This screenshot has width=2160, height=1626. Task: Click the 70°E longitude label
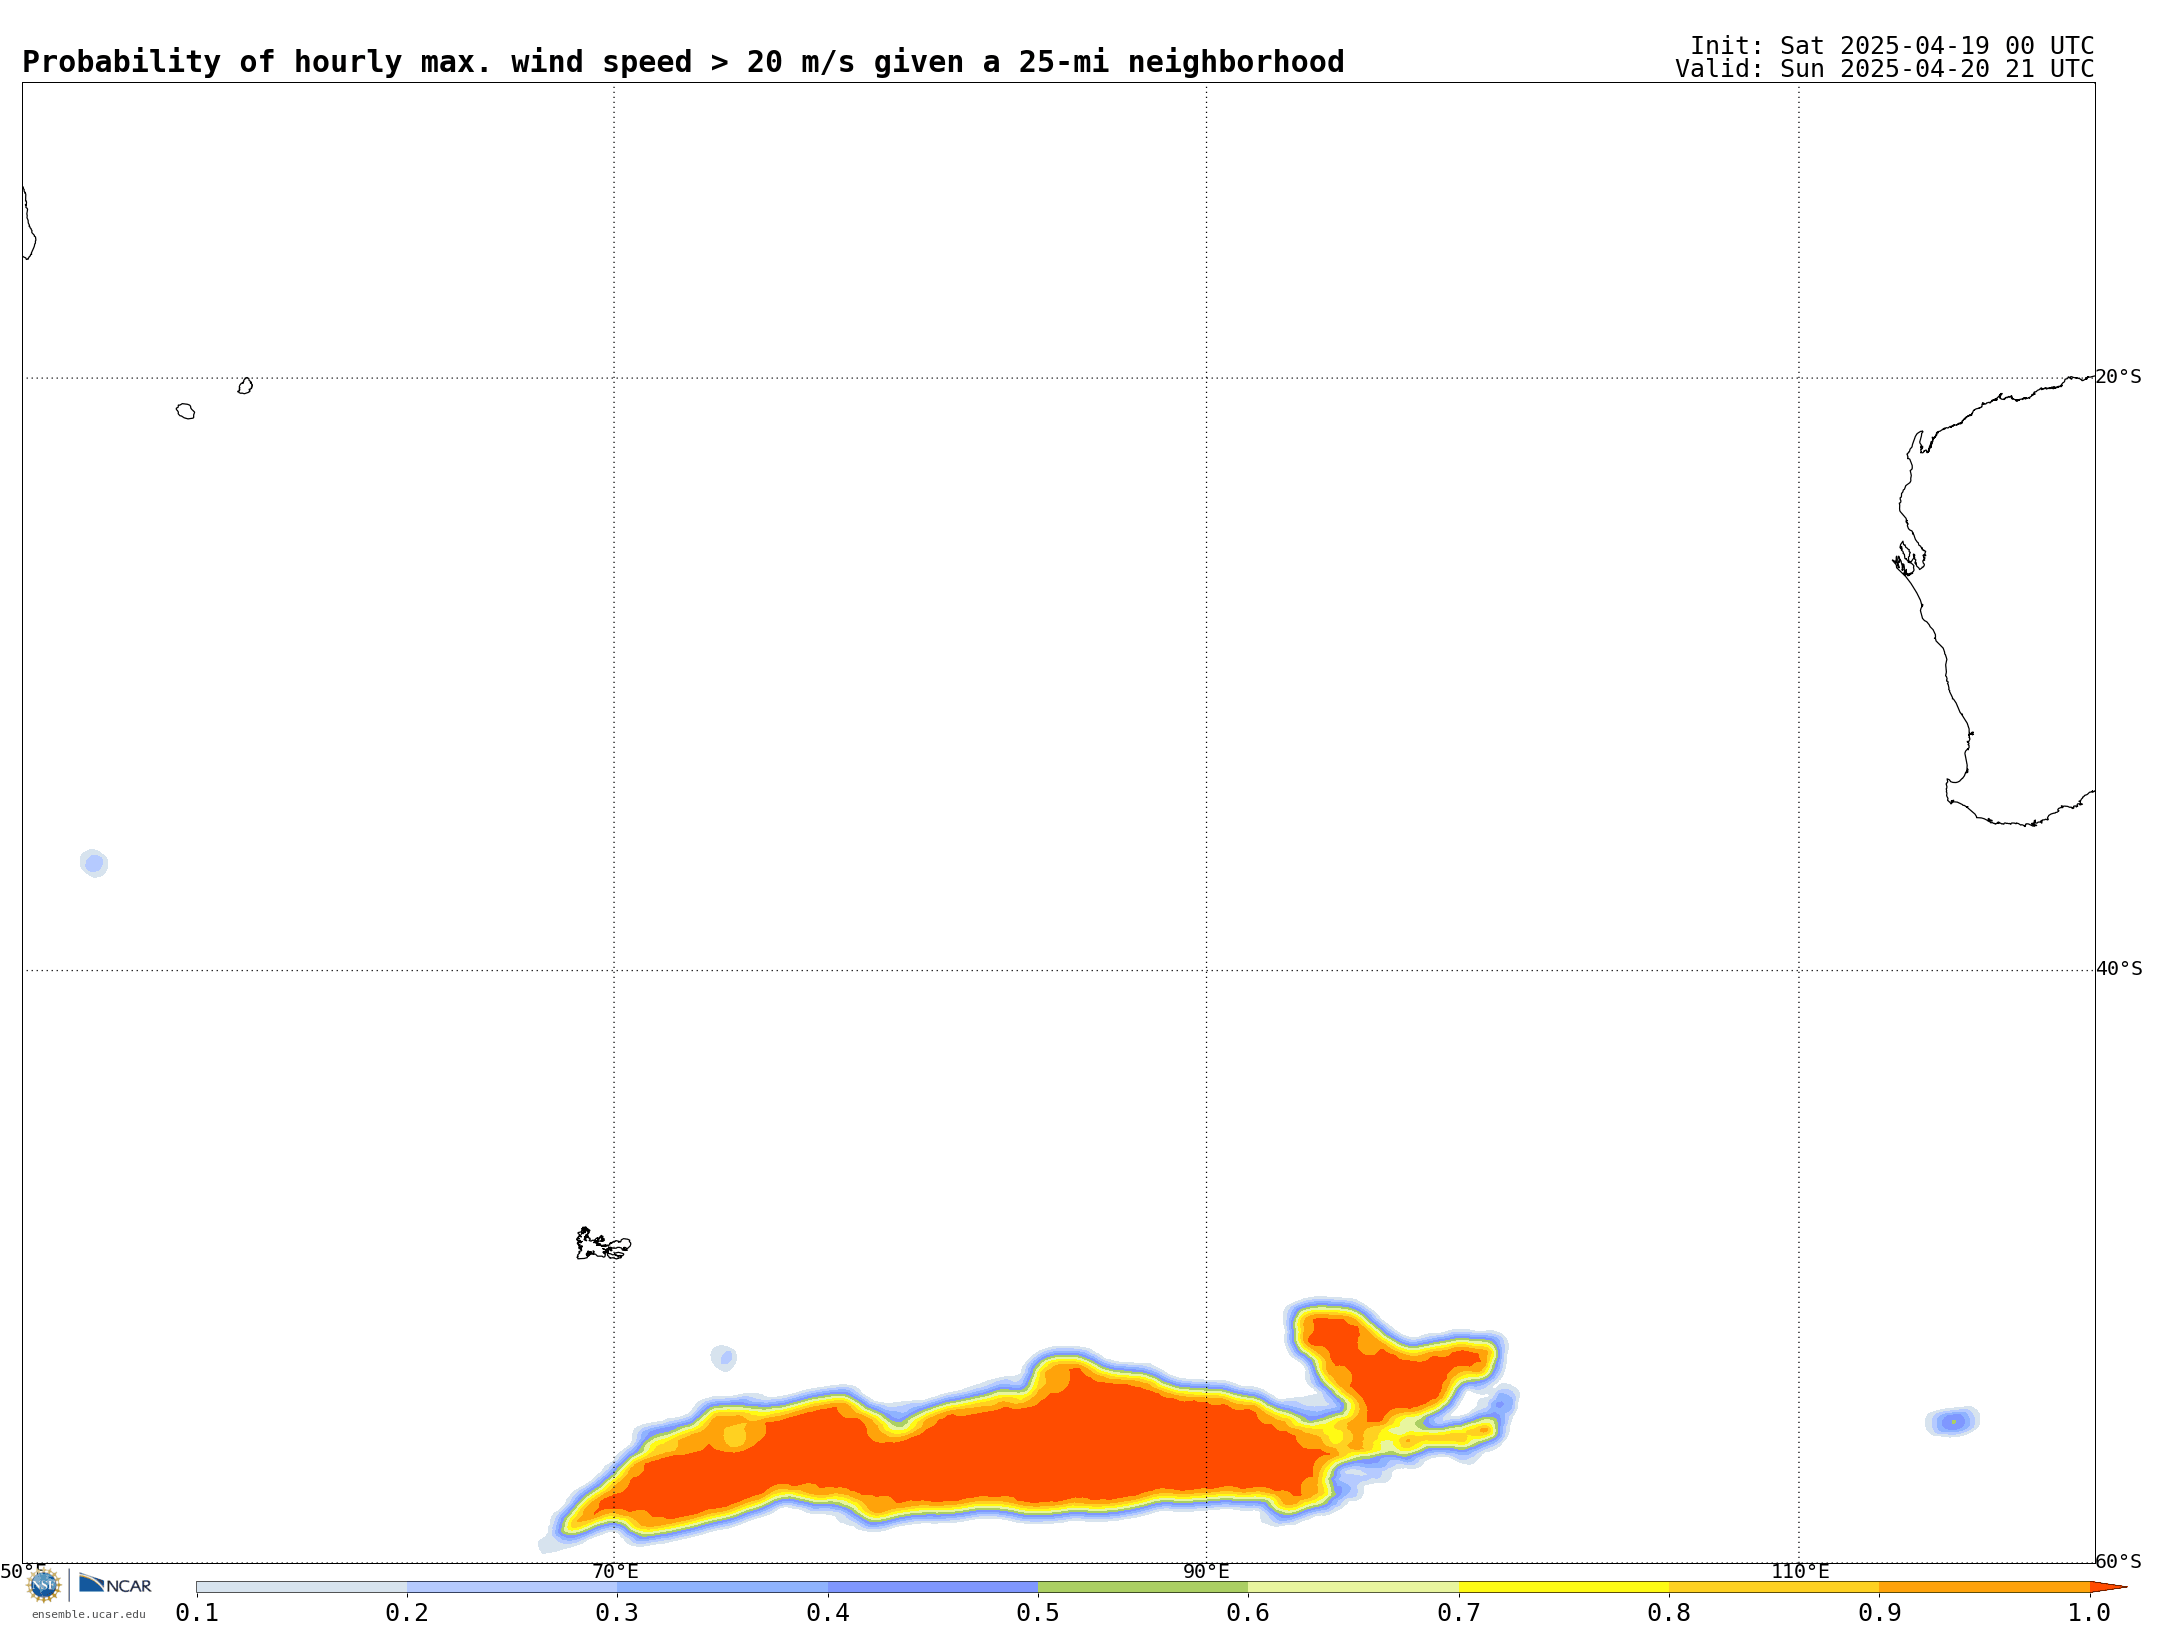coord(615,1571)
